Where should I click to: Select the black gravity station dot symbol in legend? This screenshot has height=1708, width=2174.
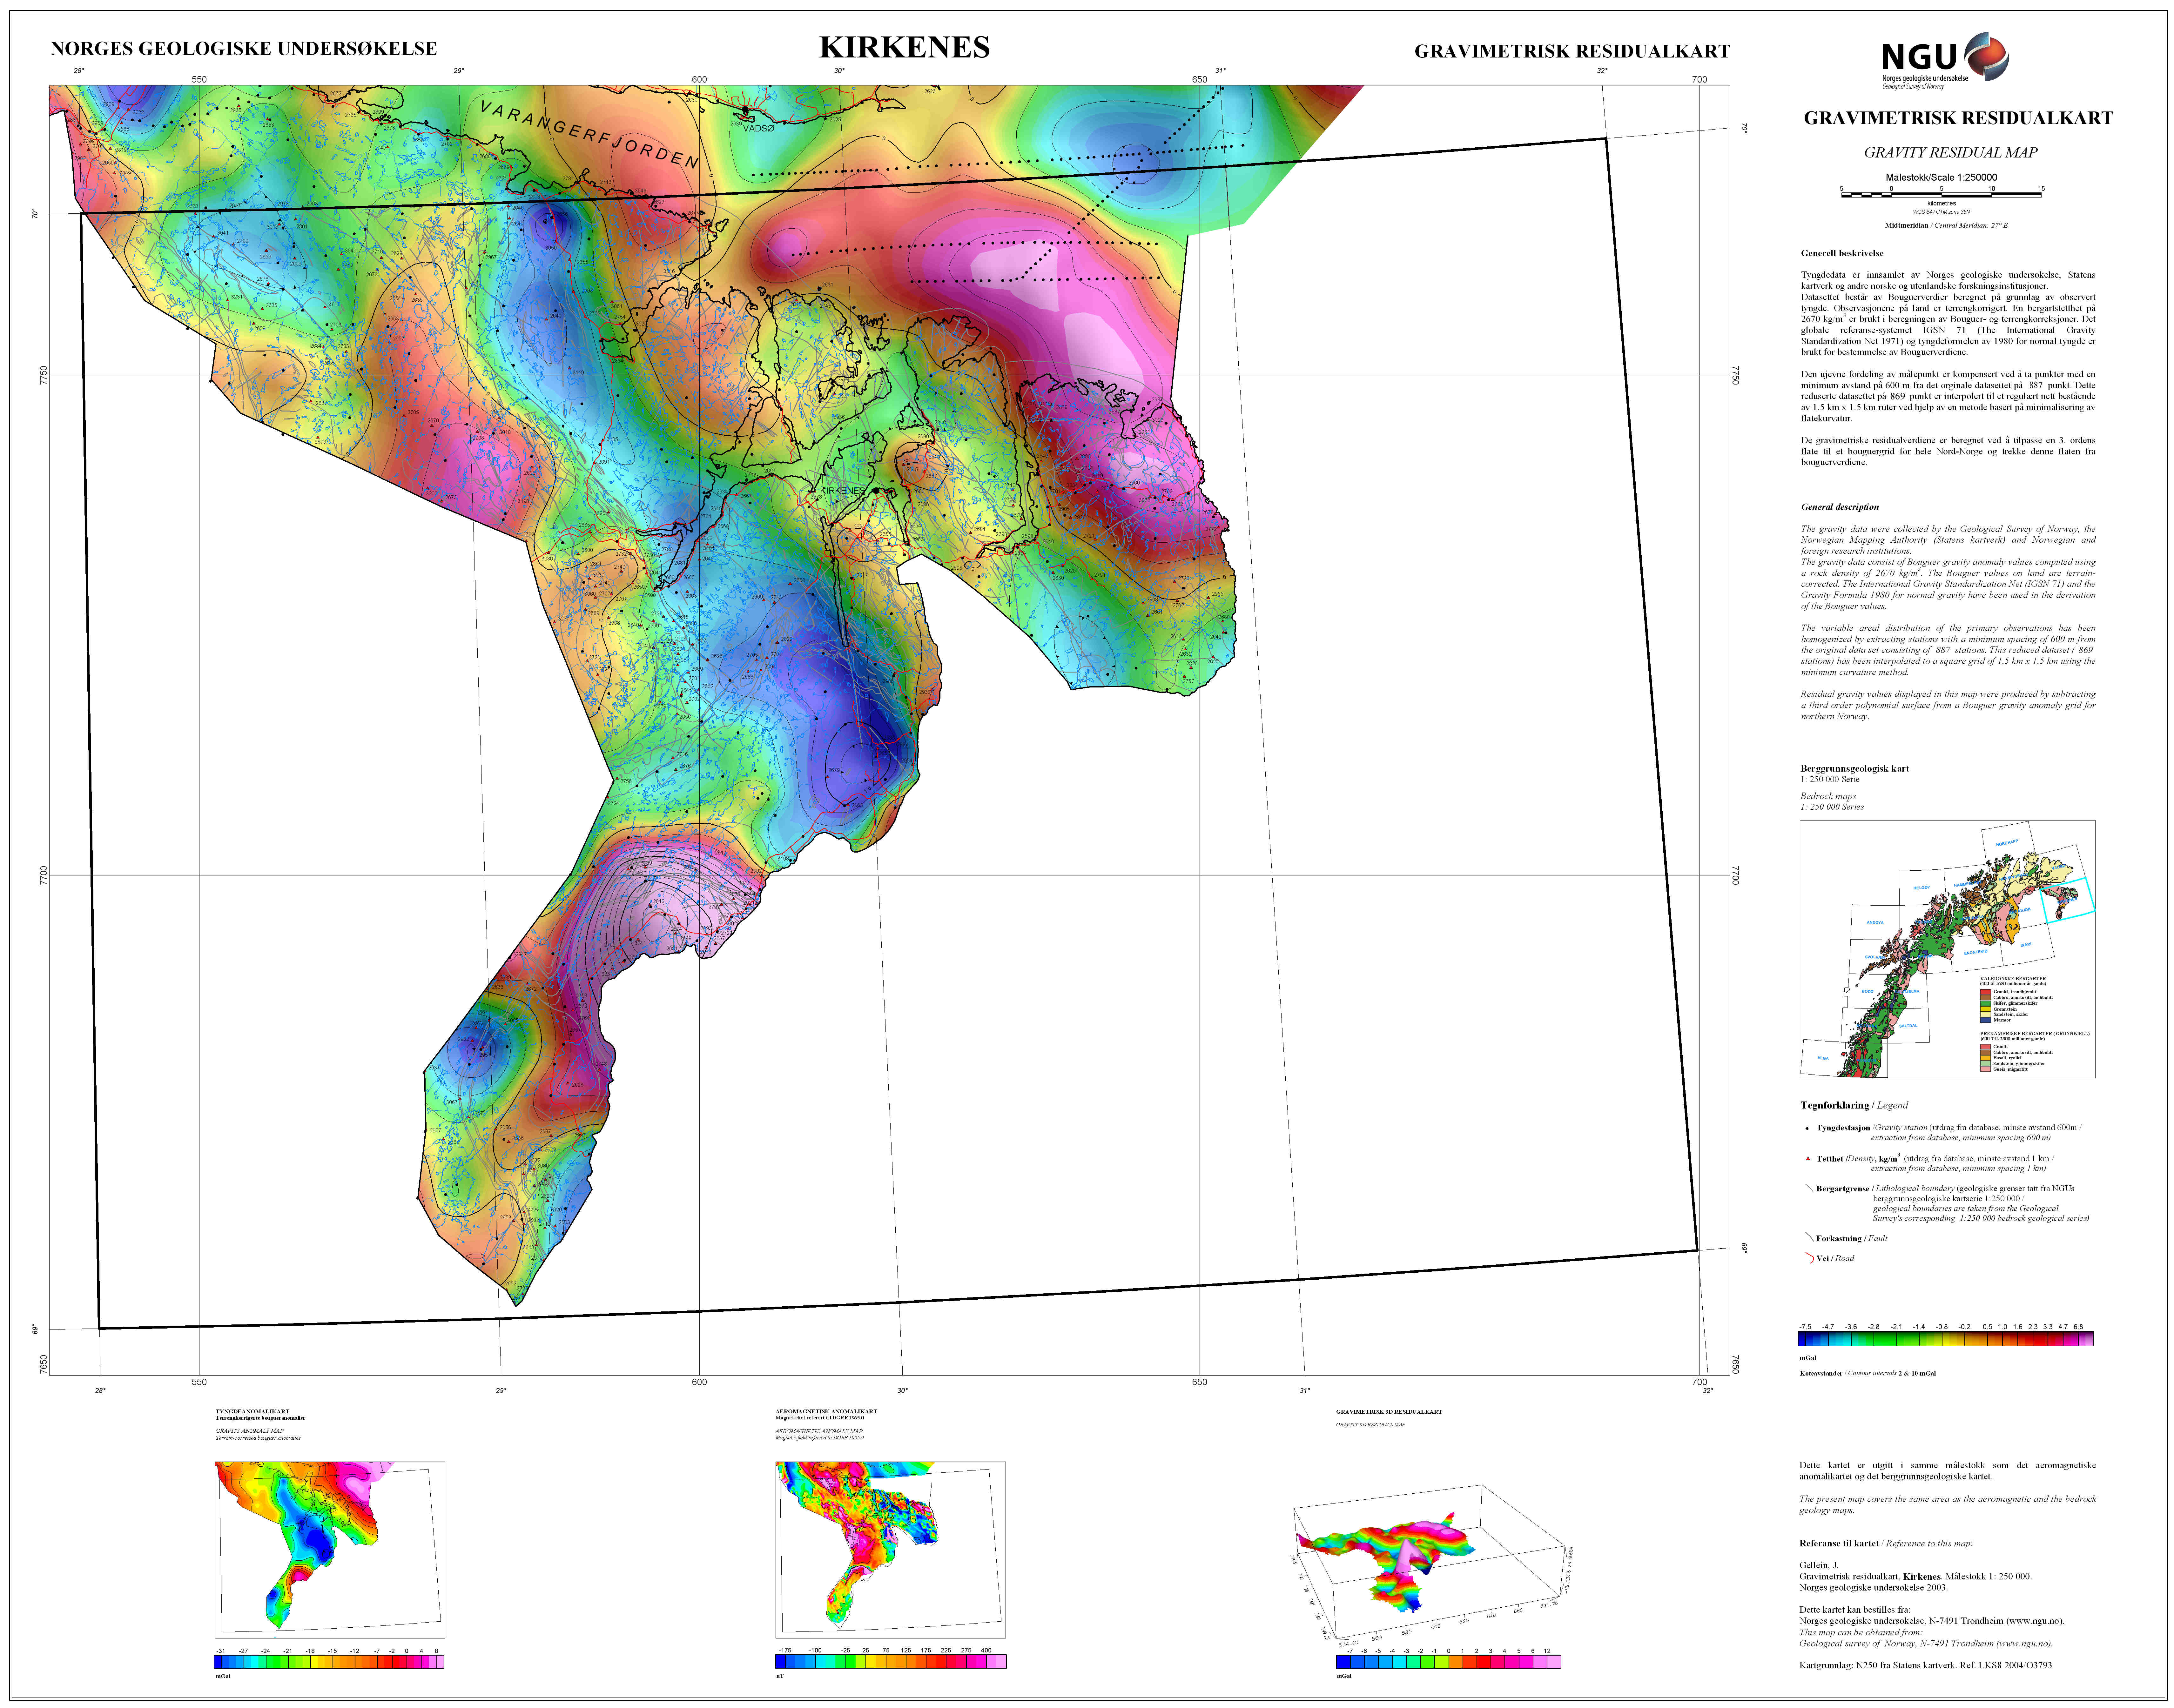[1807, 1128]
